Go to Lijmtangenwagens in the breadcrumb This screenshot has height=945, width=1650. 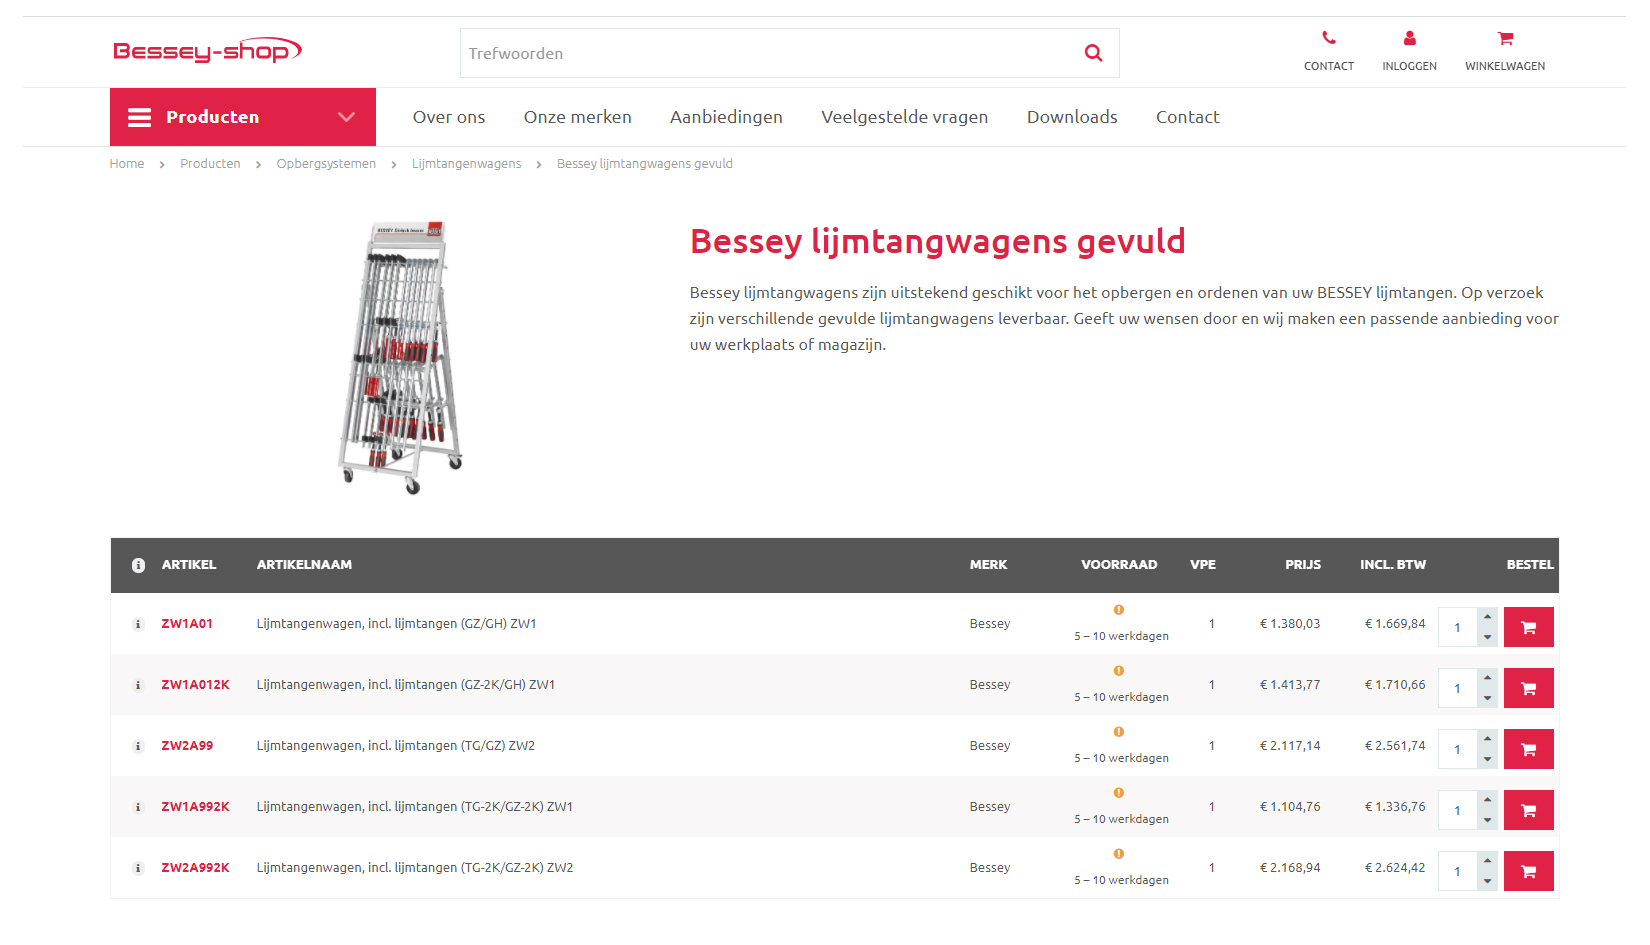[x=466, y=163]
